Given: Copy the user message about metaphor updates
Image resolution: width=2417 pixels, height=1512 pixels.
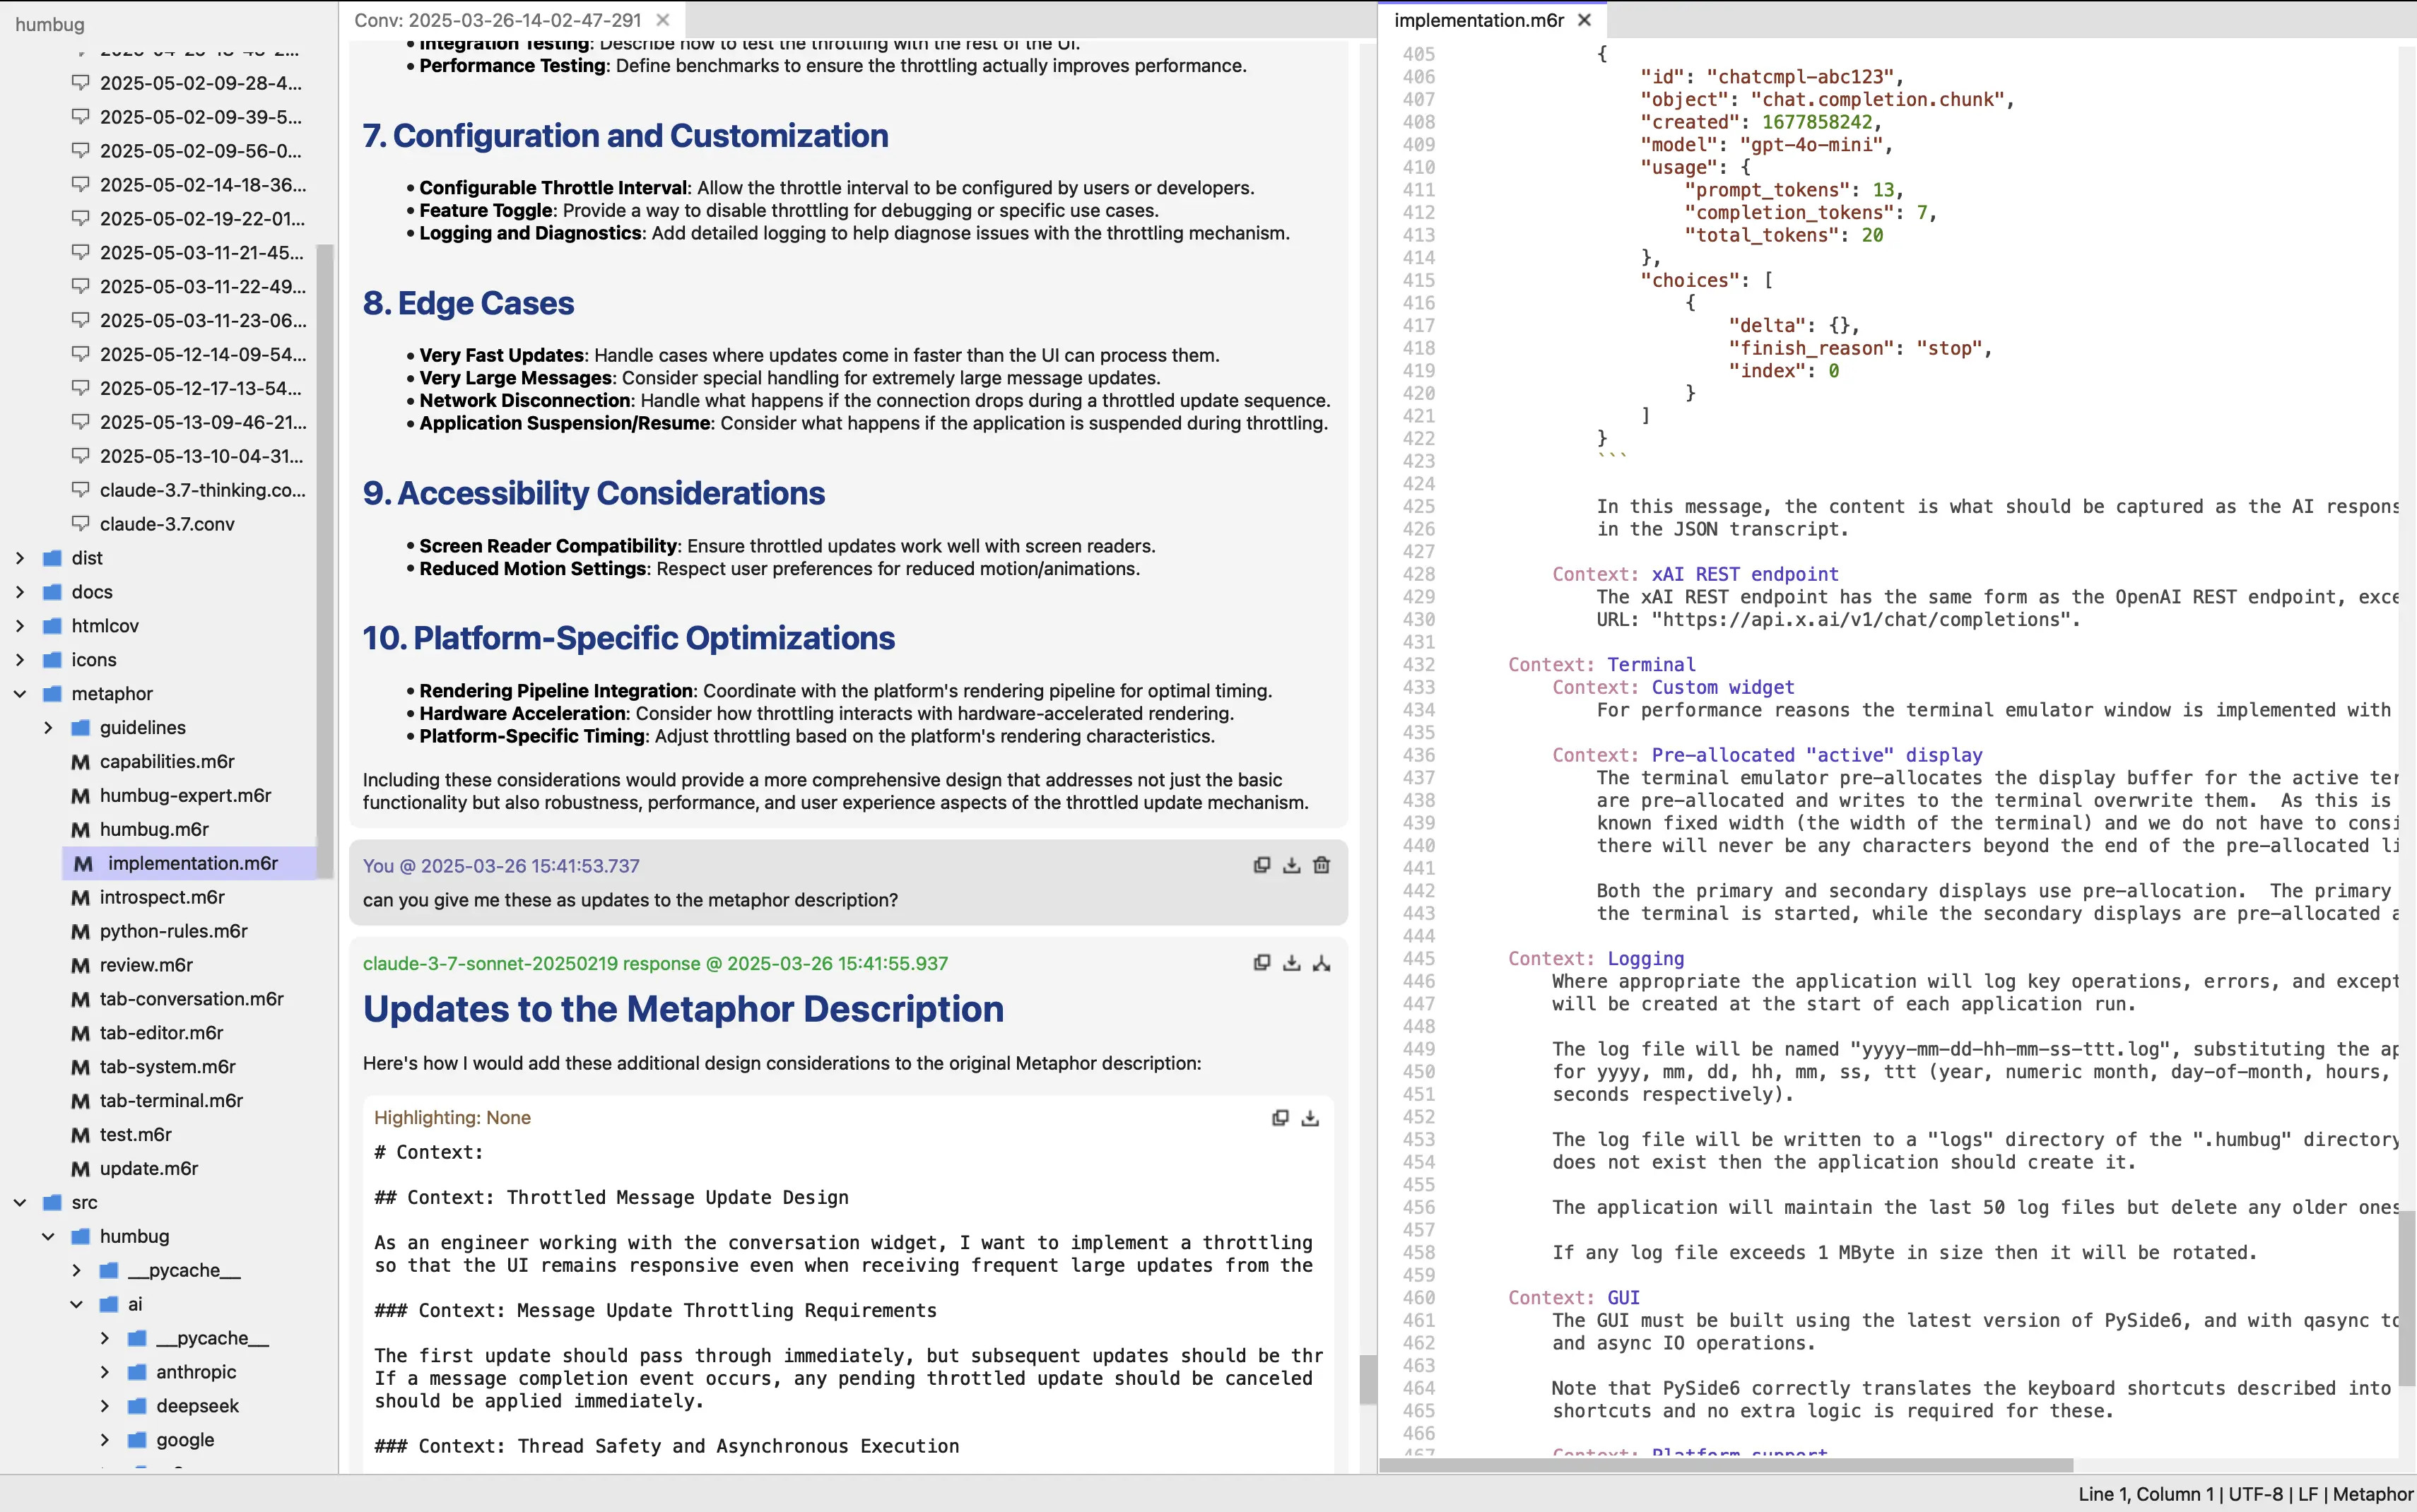Looking at the screenshot, I should (x=1262, y=865).
